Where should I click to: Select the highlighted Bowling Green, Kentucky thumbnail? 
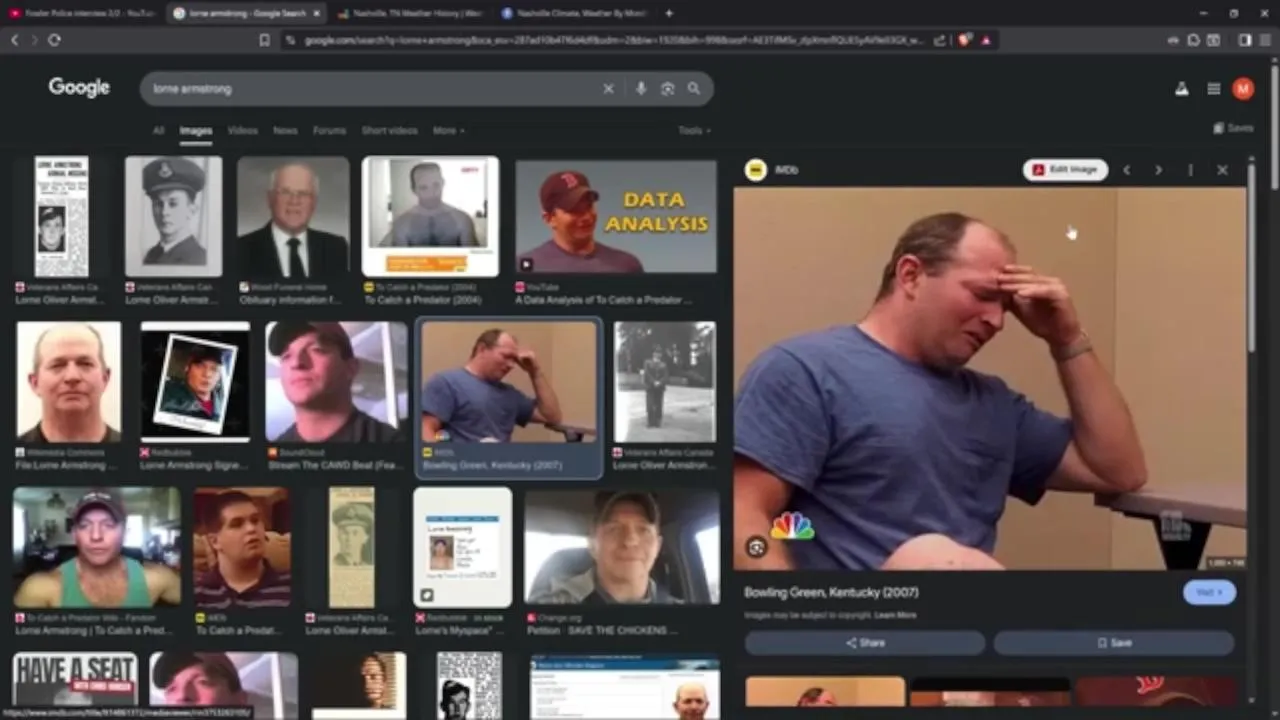click(508, 382)
